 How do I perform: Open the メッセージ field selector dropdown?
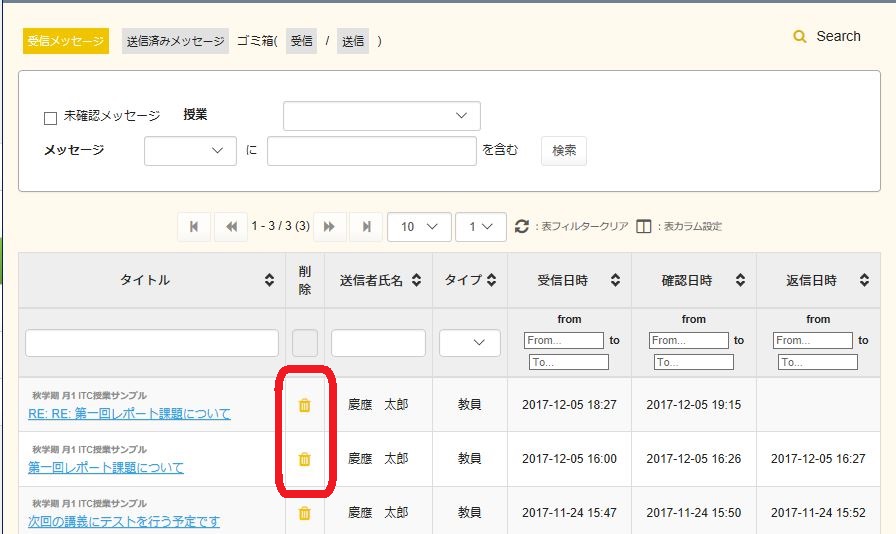tap(190, 150)
